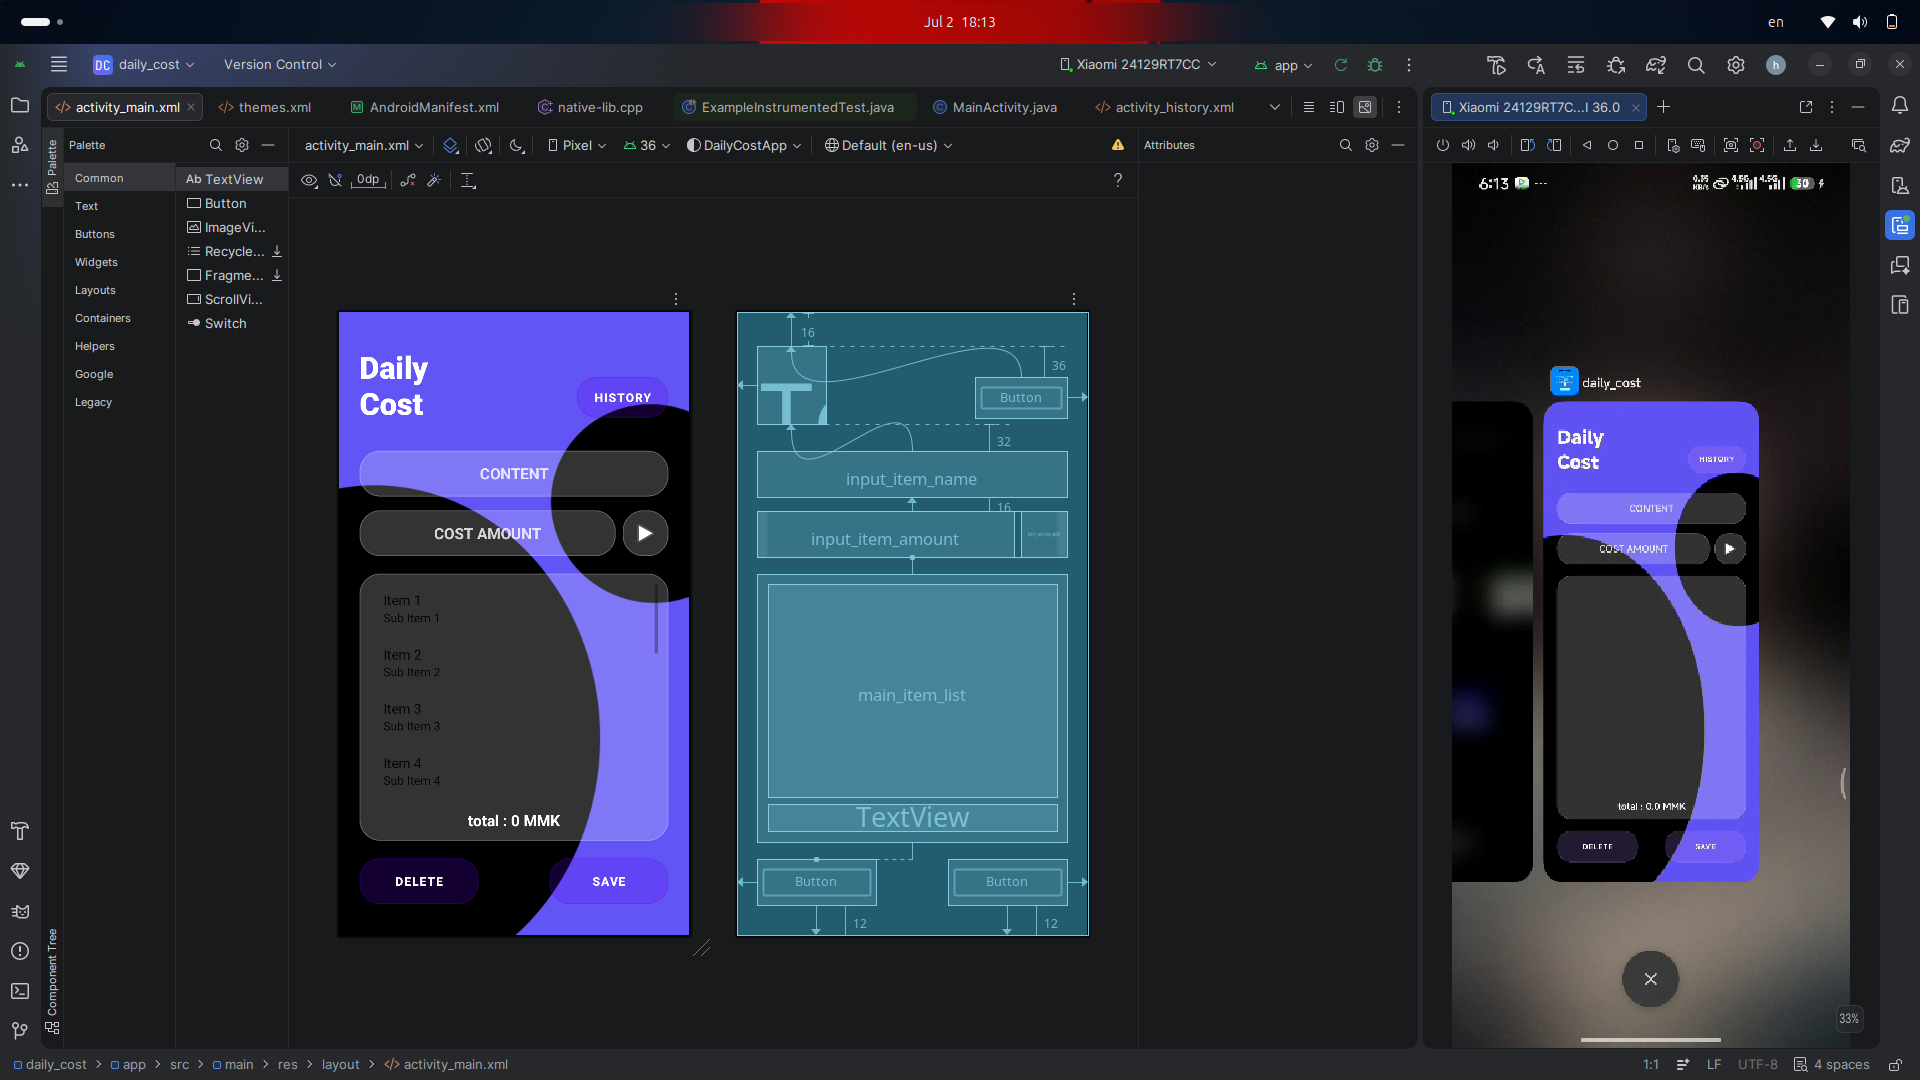This screenshot has width=1920, height=1080.
Task: Open the Logcat cat icon
Action: point(20,911)
